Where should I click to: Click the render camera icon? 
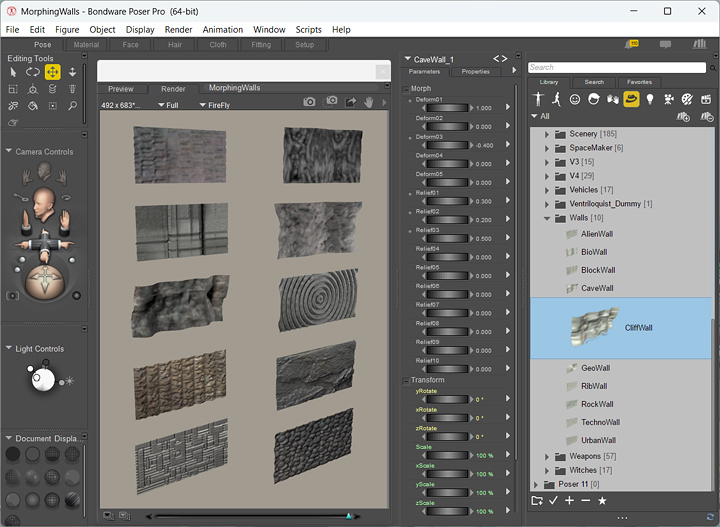point(309,102)
